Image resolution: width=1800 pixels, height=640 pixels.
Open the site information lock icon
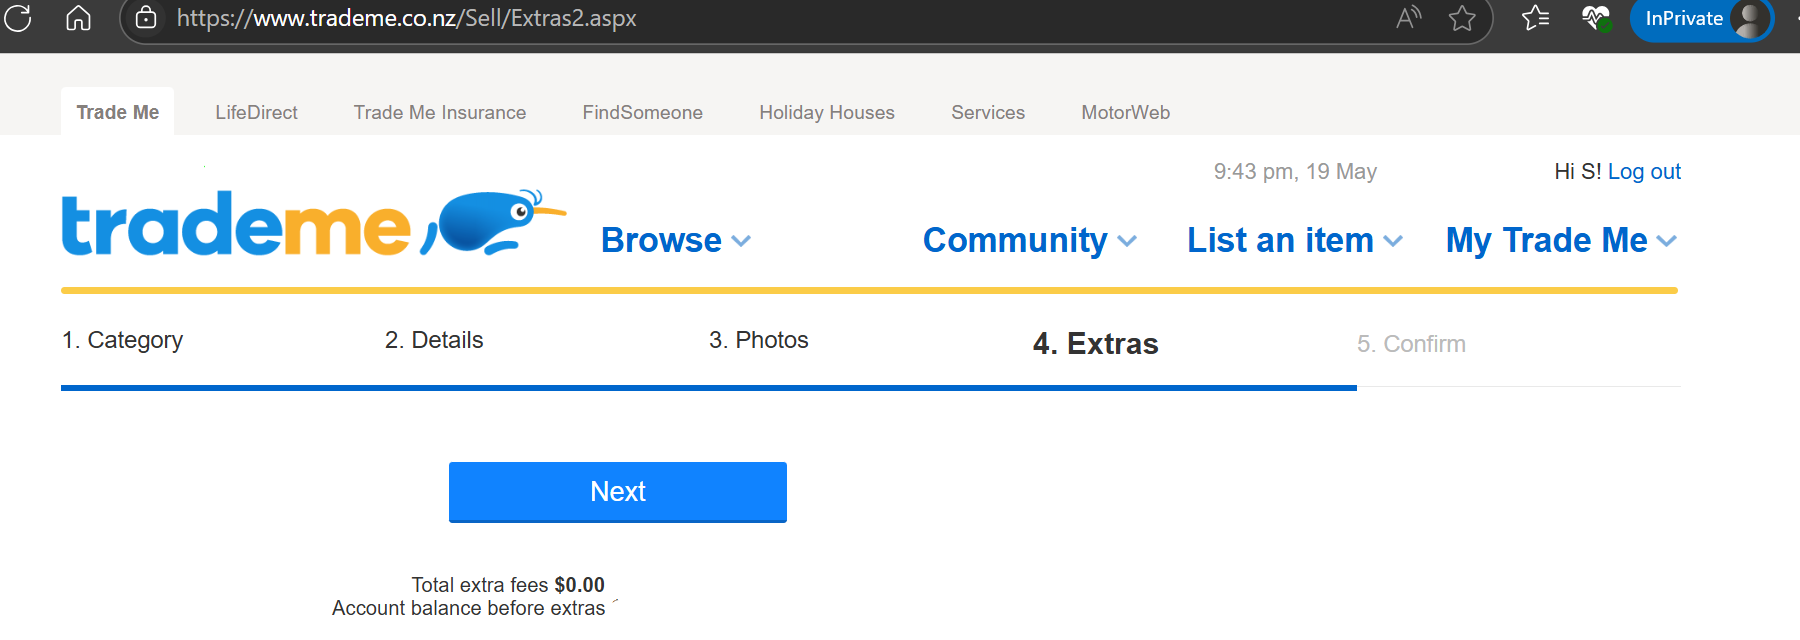146,18
